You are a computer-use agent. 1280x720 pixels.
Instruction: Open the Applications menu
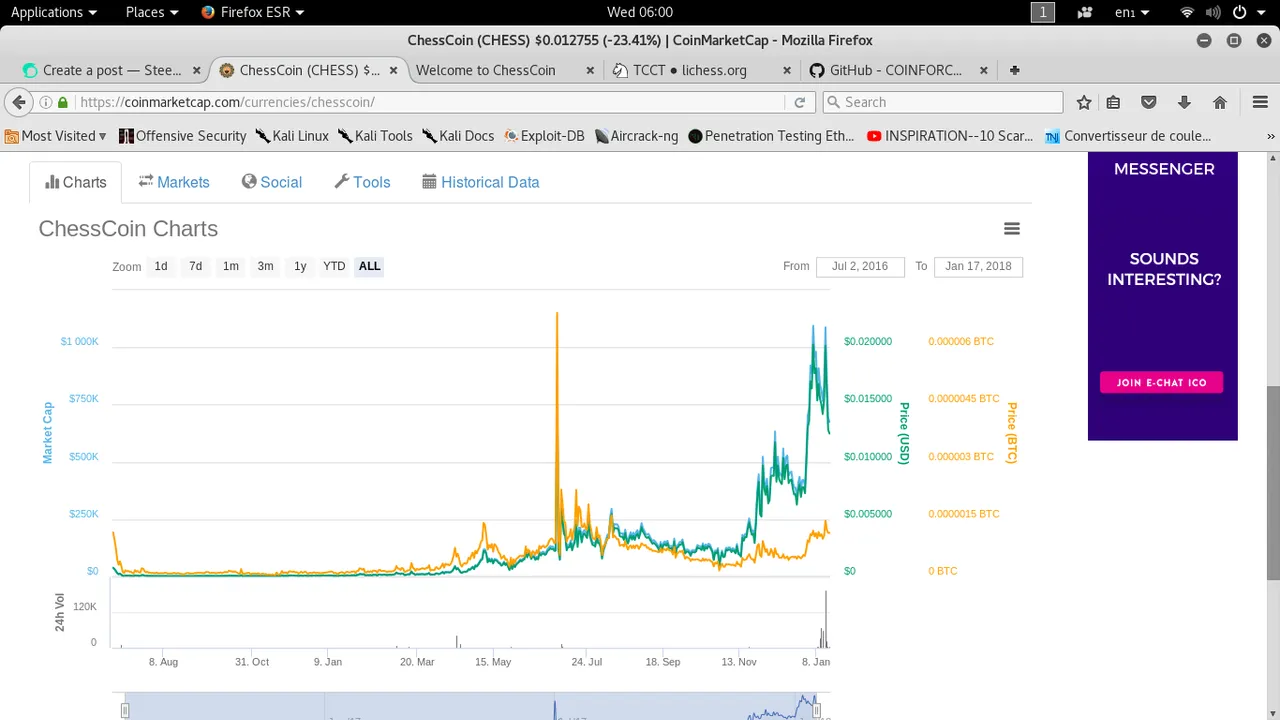(53, 12)
